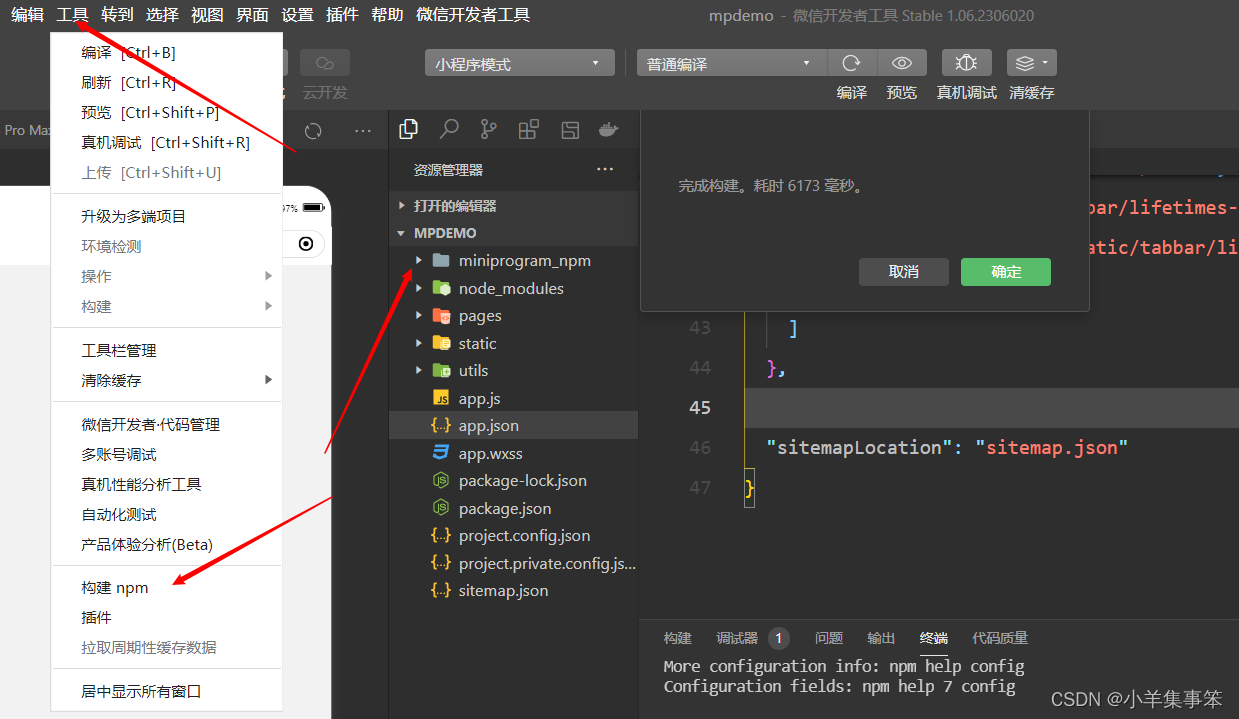Open the source control branch icon
Image resolution: width=1239 pixels, height=719 pixels.
tap(489, 129)
